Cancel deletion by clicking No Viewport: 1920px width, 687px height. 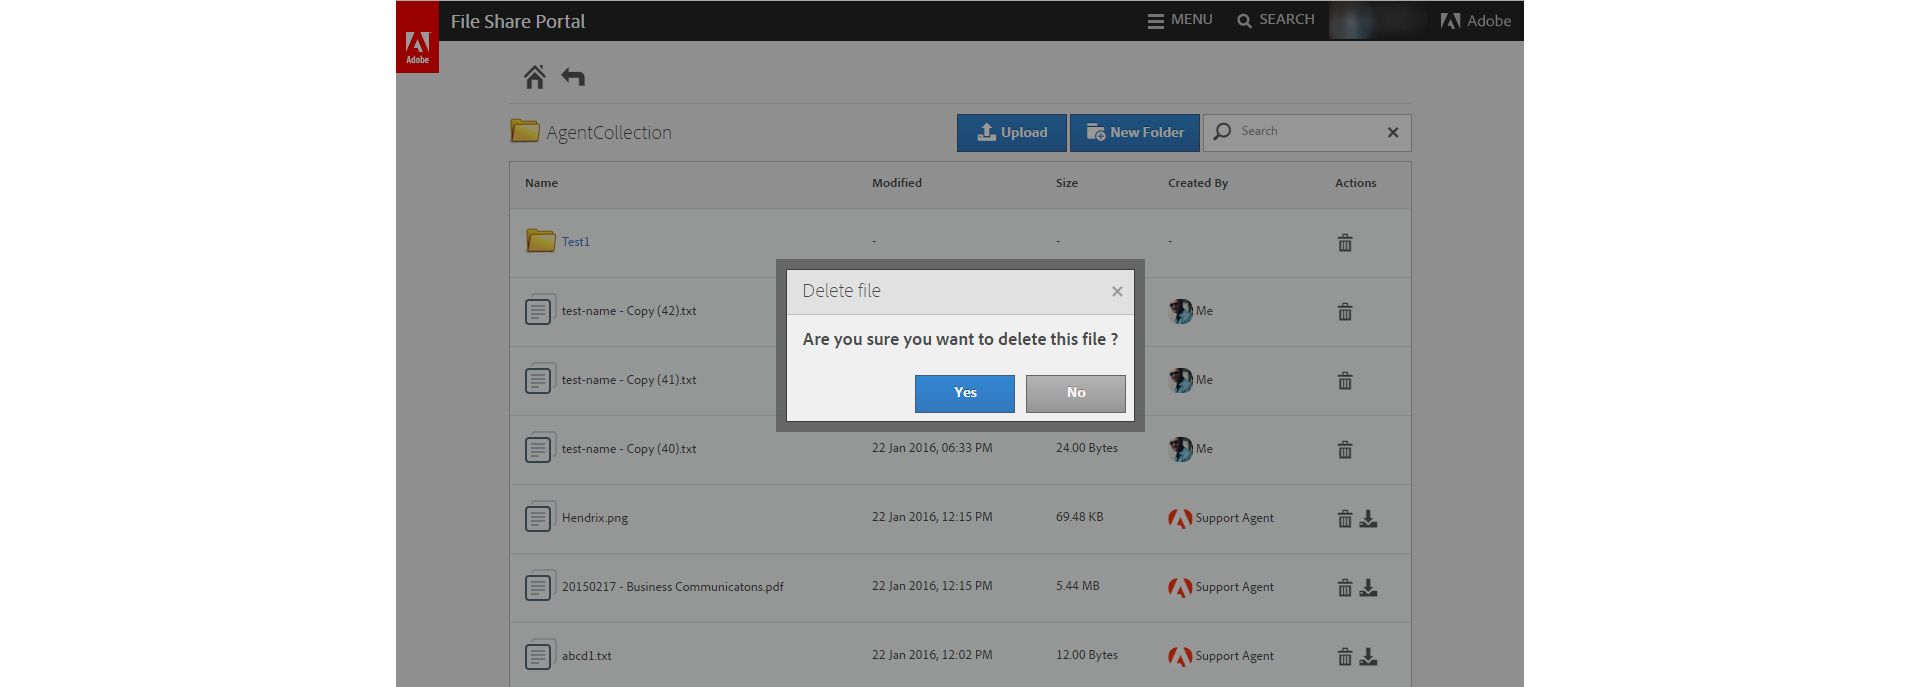click(x=1075, y=393)
